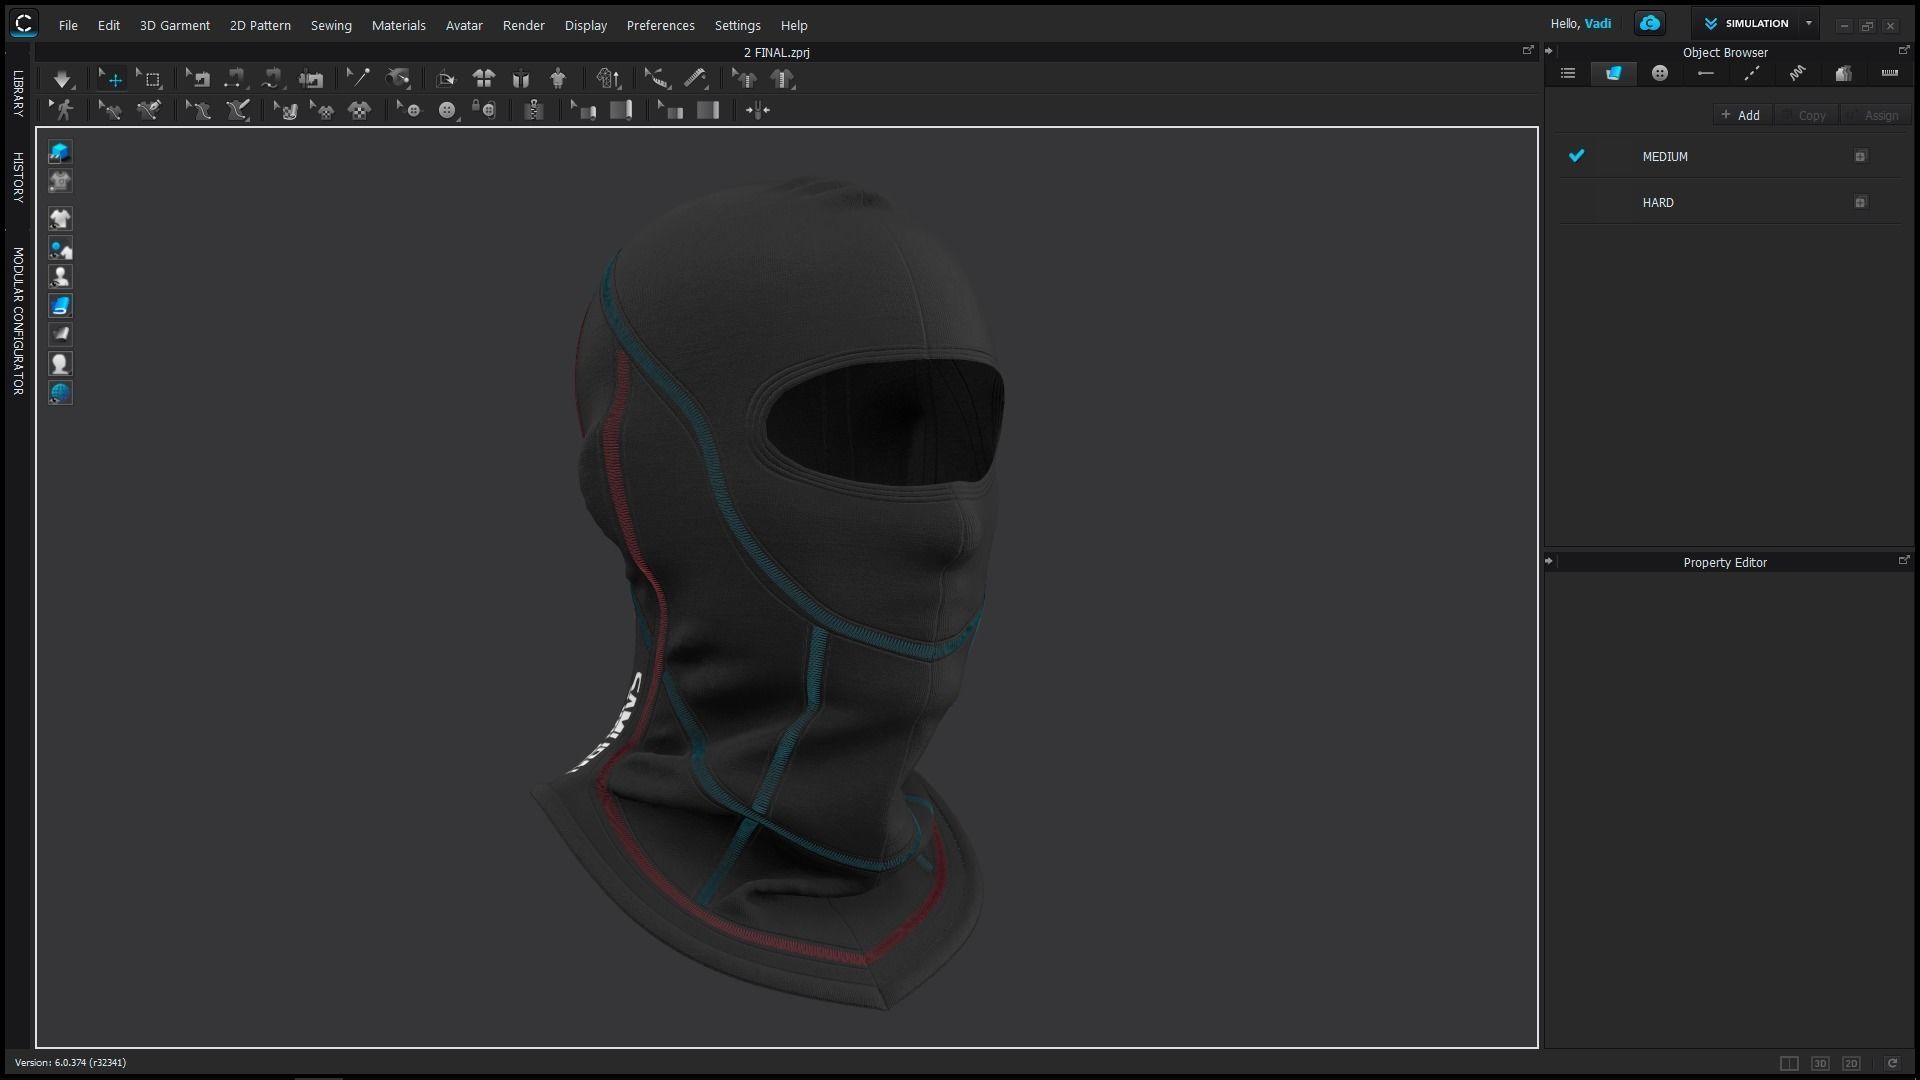Click the Vadi username link

1598,23
